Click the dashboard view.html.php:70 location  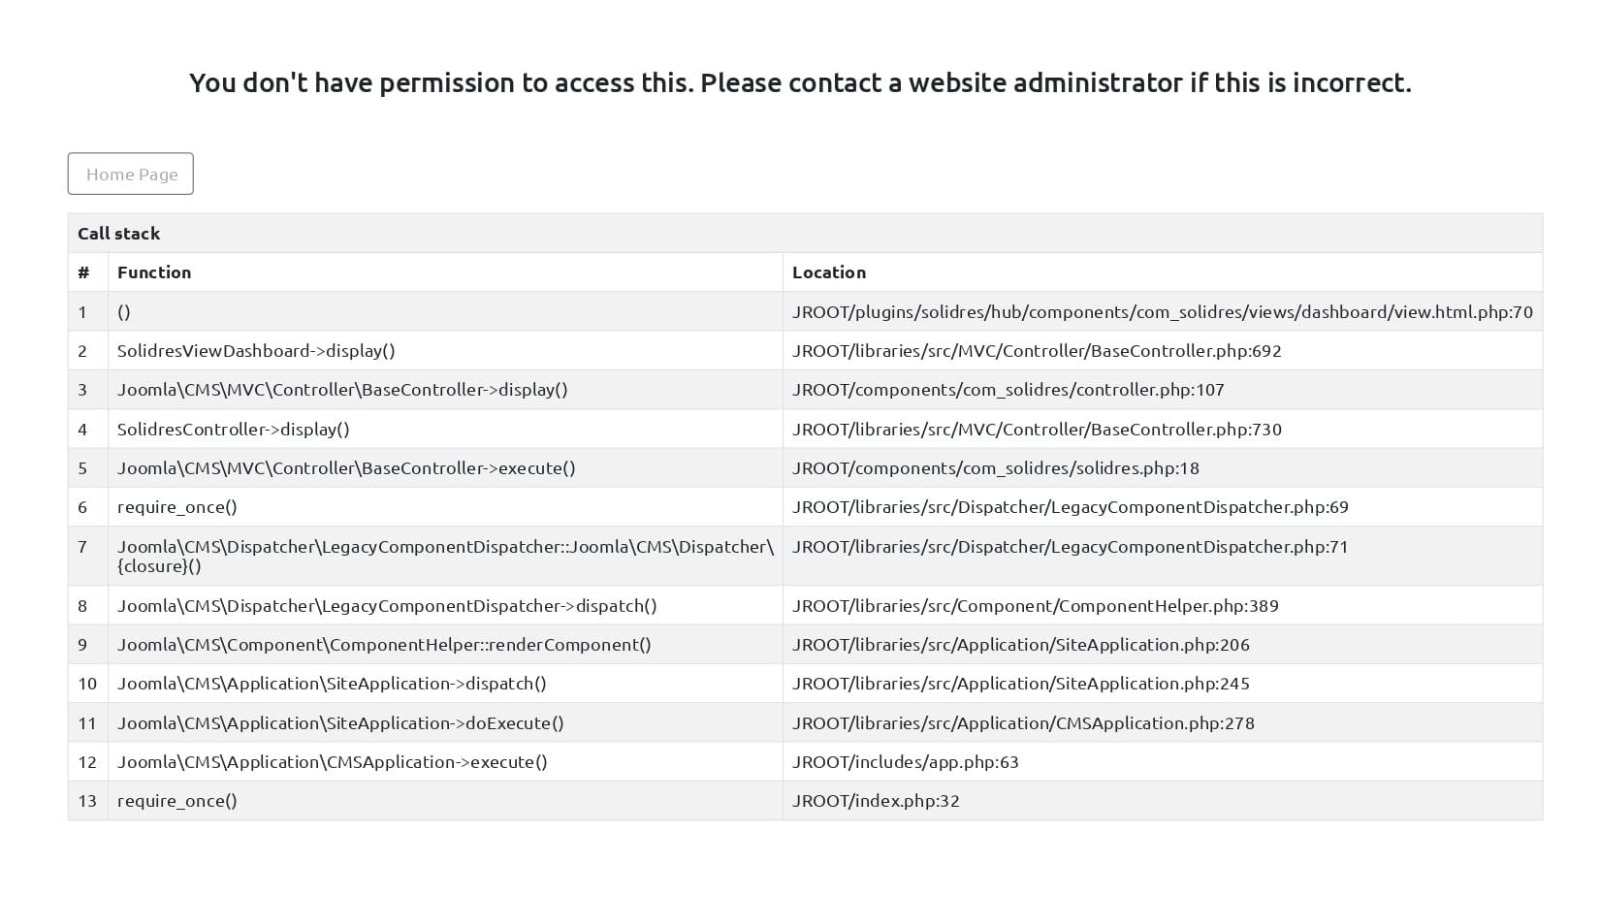1162,312
